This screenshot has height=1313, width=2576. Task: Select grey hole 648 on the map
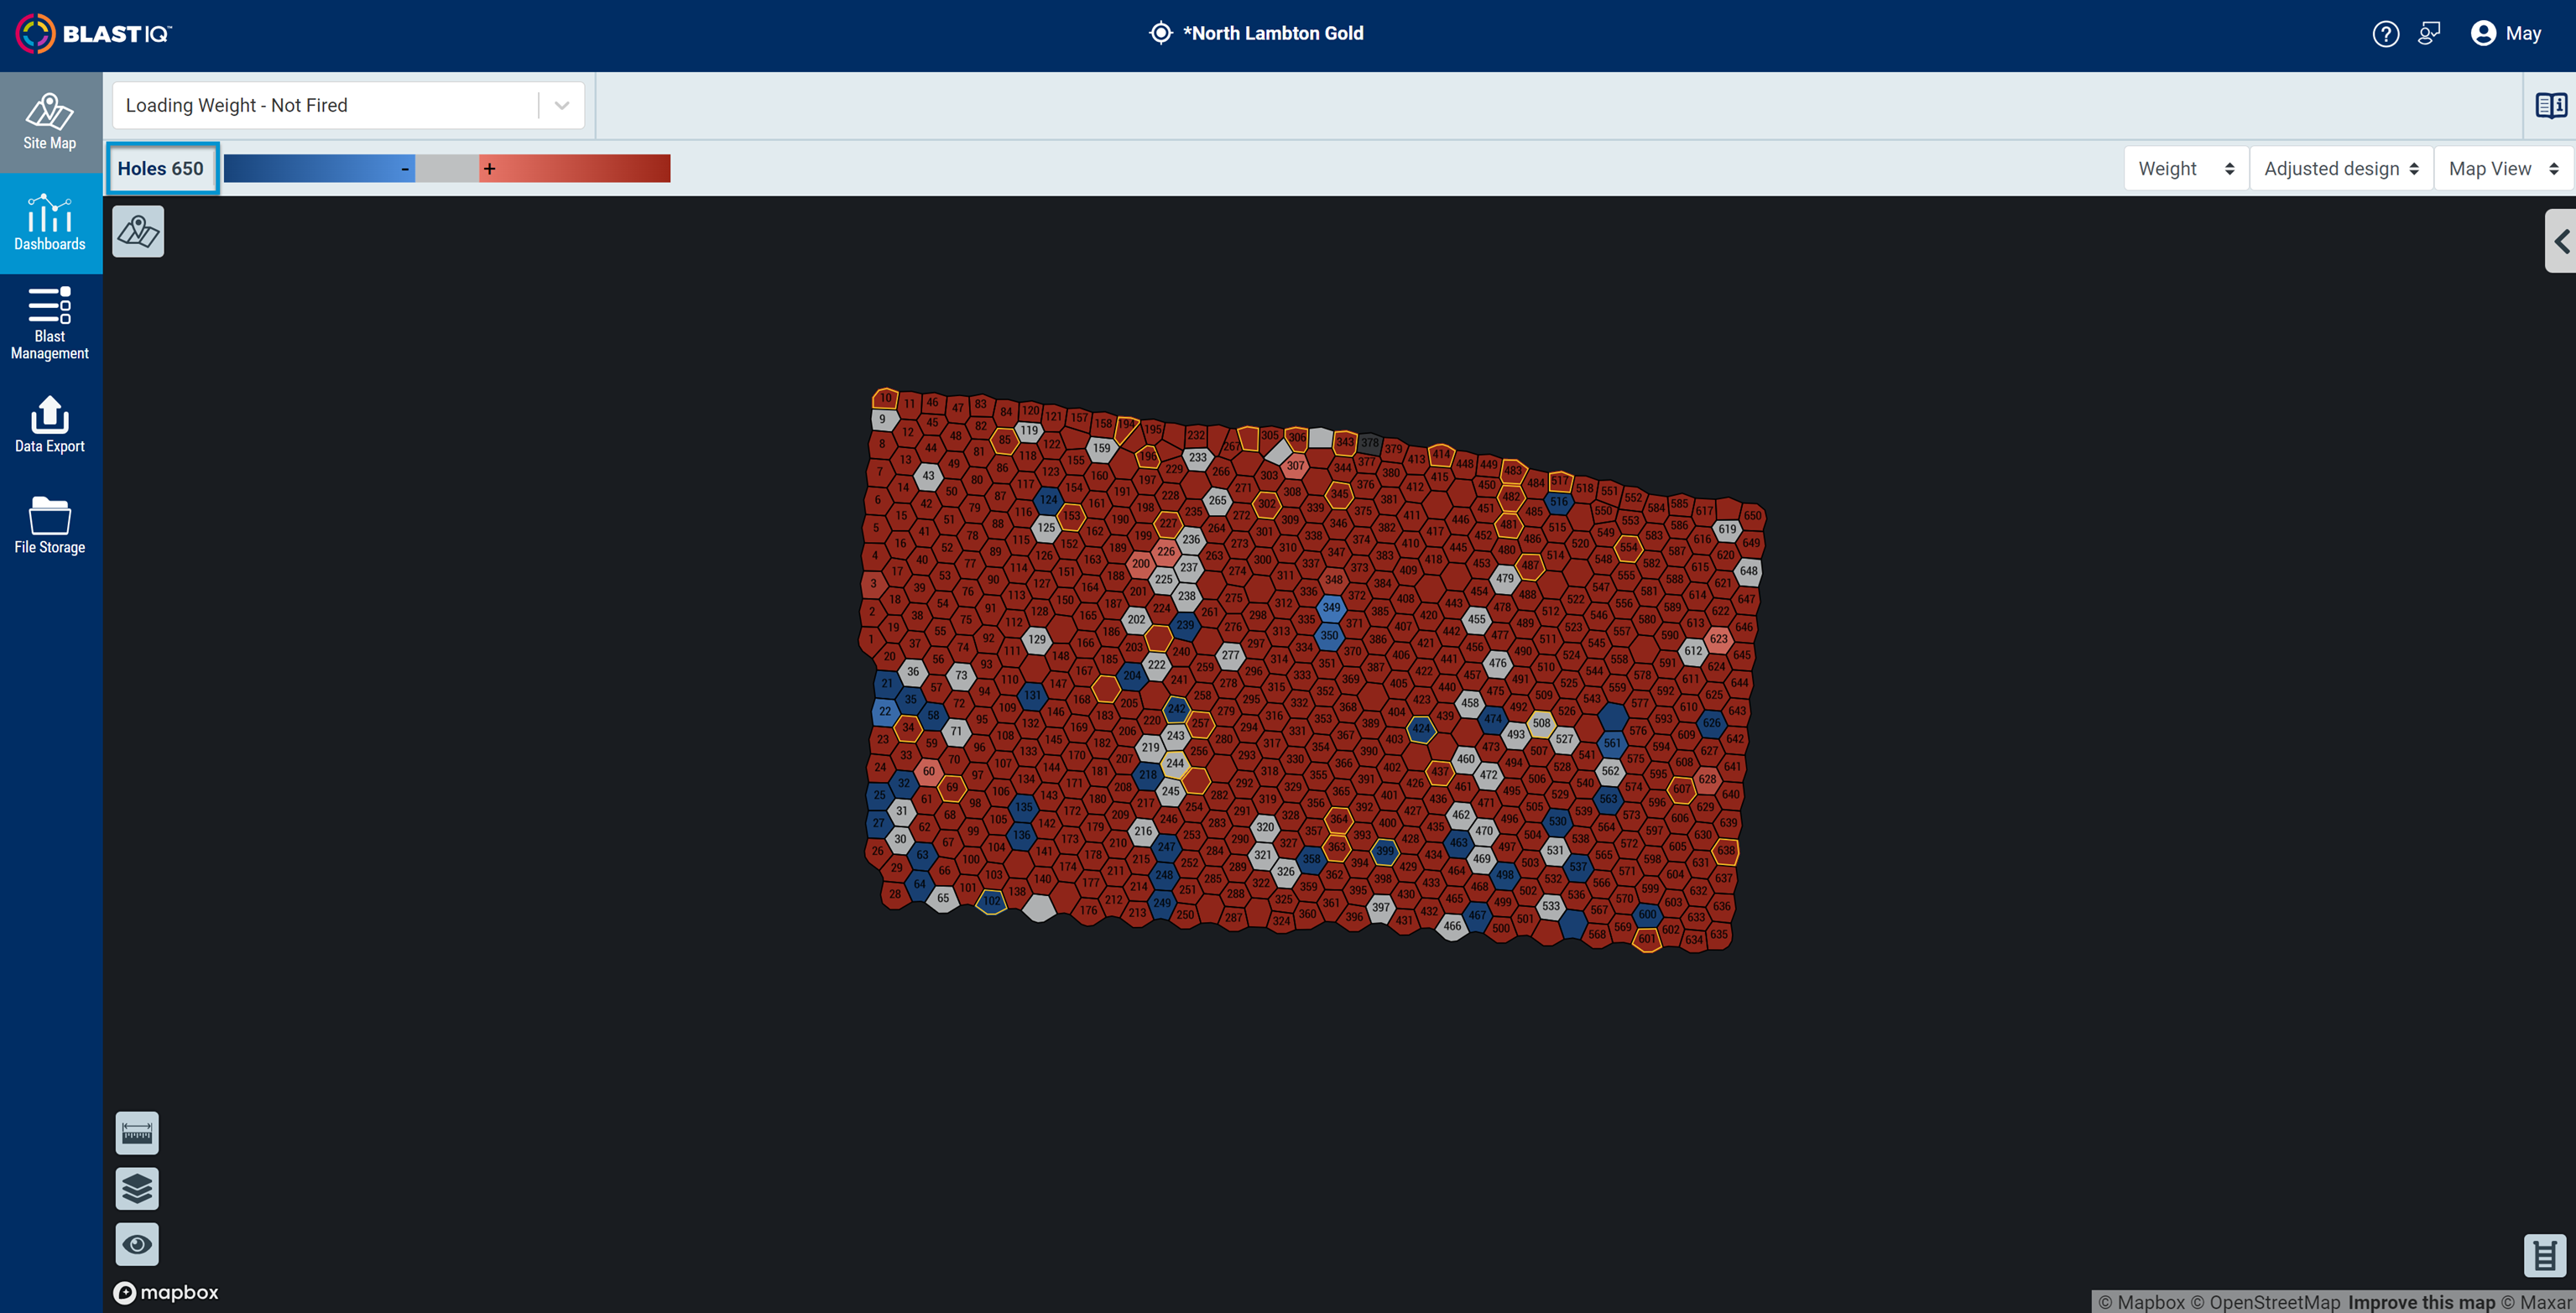pyautogui.click(x=1748, y=571)
